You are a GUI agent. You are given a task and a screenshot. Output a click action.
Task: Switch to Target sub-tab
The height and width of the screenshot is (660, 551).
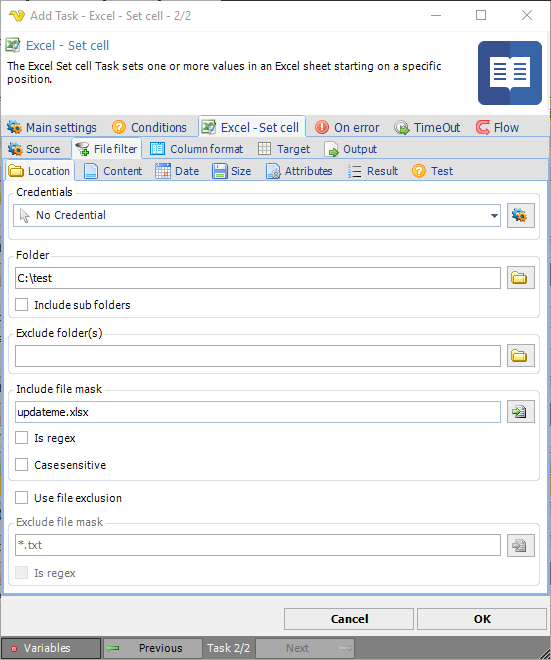coord(284,149)
